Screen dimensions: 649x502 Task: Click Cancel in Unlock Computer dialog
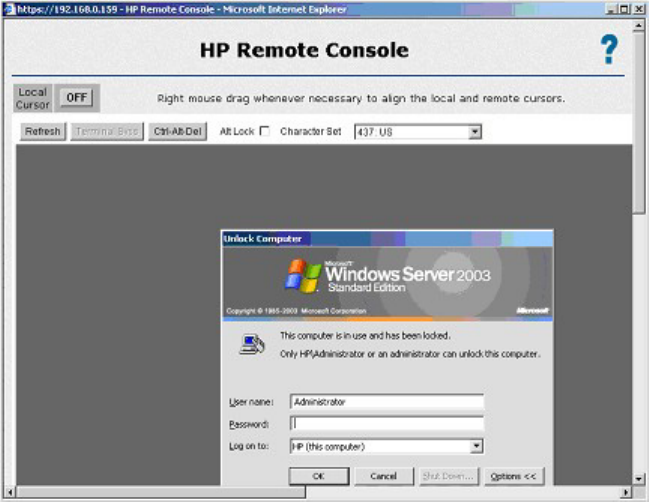[x=384, y=476]
